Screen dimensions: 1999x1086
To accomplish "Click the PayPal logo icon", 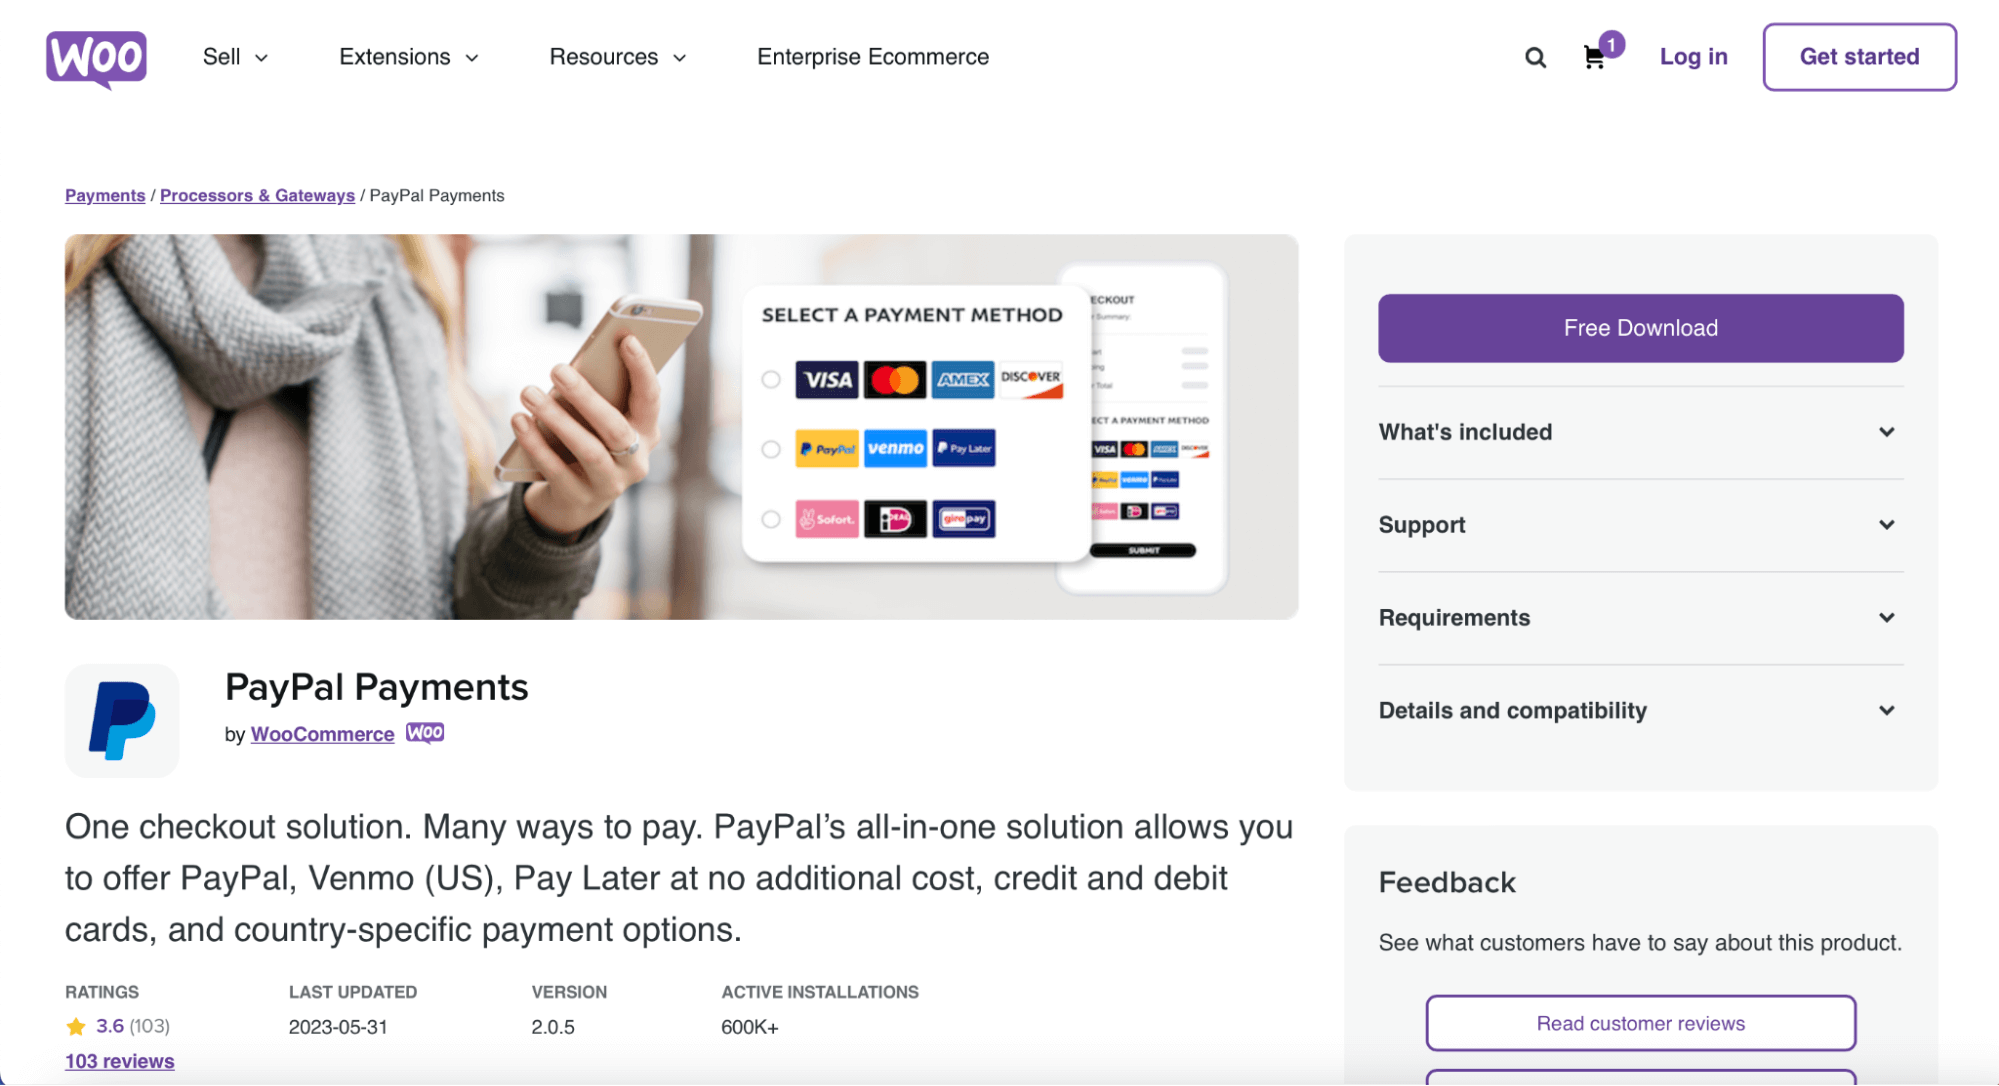I will coord(122,718).
